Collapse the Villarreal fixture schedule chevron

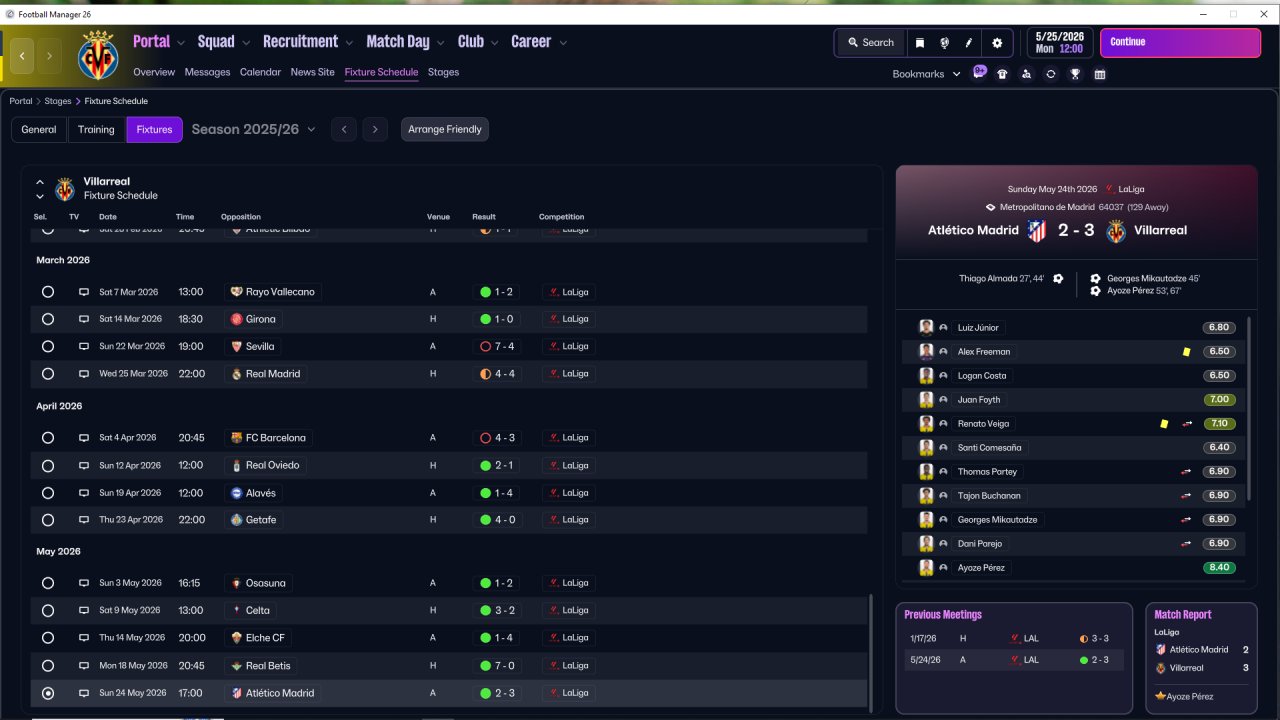[40, 183]
